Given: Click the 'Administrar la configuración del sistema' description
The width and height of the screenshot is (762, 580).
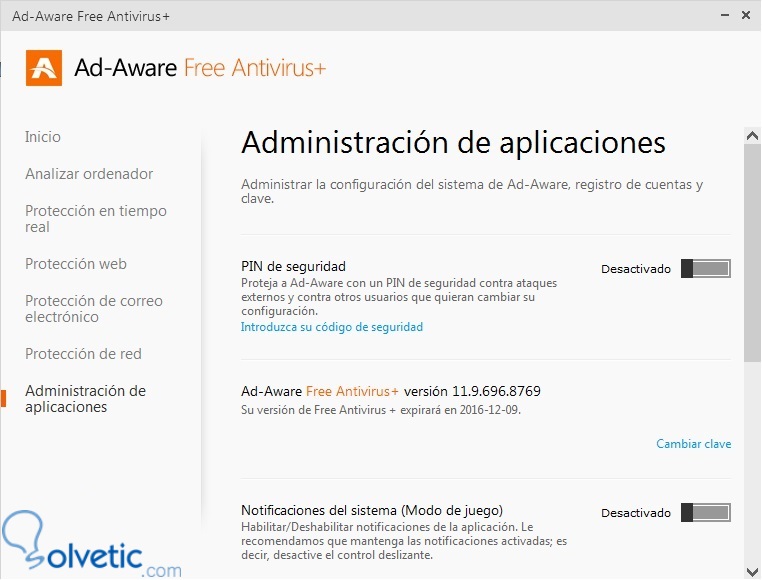Looking at the screenshot, I should 472,191.
